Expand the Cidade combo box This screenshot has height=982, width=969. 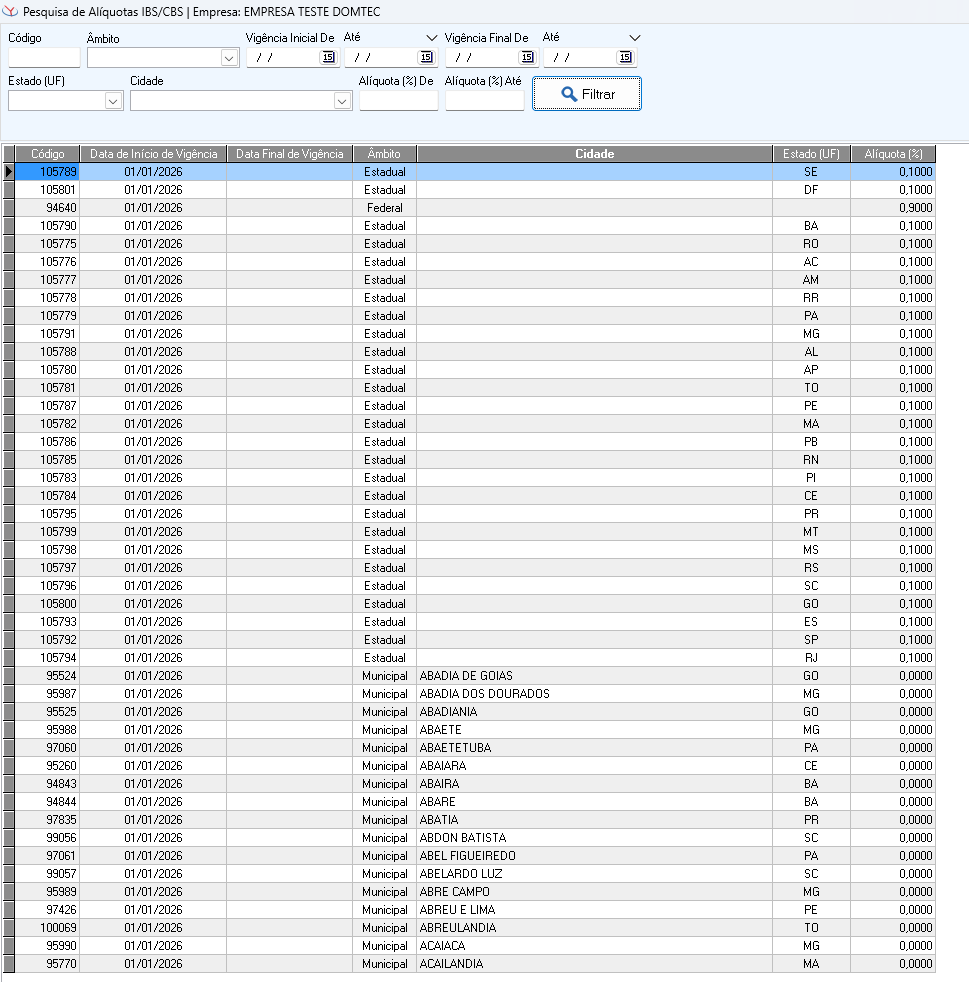[x=342, y=101]
